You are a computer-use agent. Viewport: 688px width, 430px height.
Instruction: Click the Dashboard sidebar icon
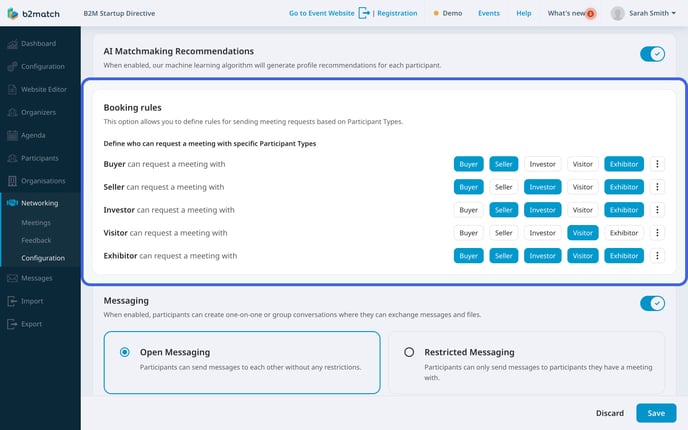[x=13, y=44]
